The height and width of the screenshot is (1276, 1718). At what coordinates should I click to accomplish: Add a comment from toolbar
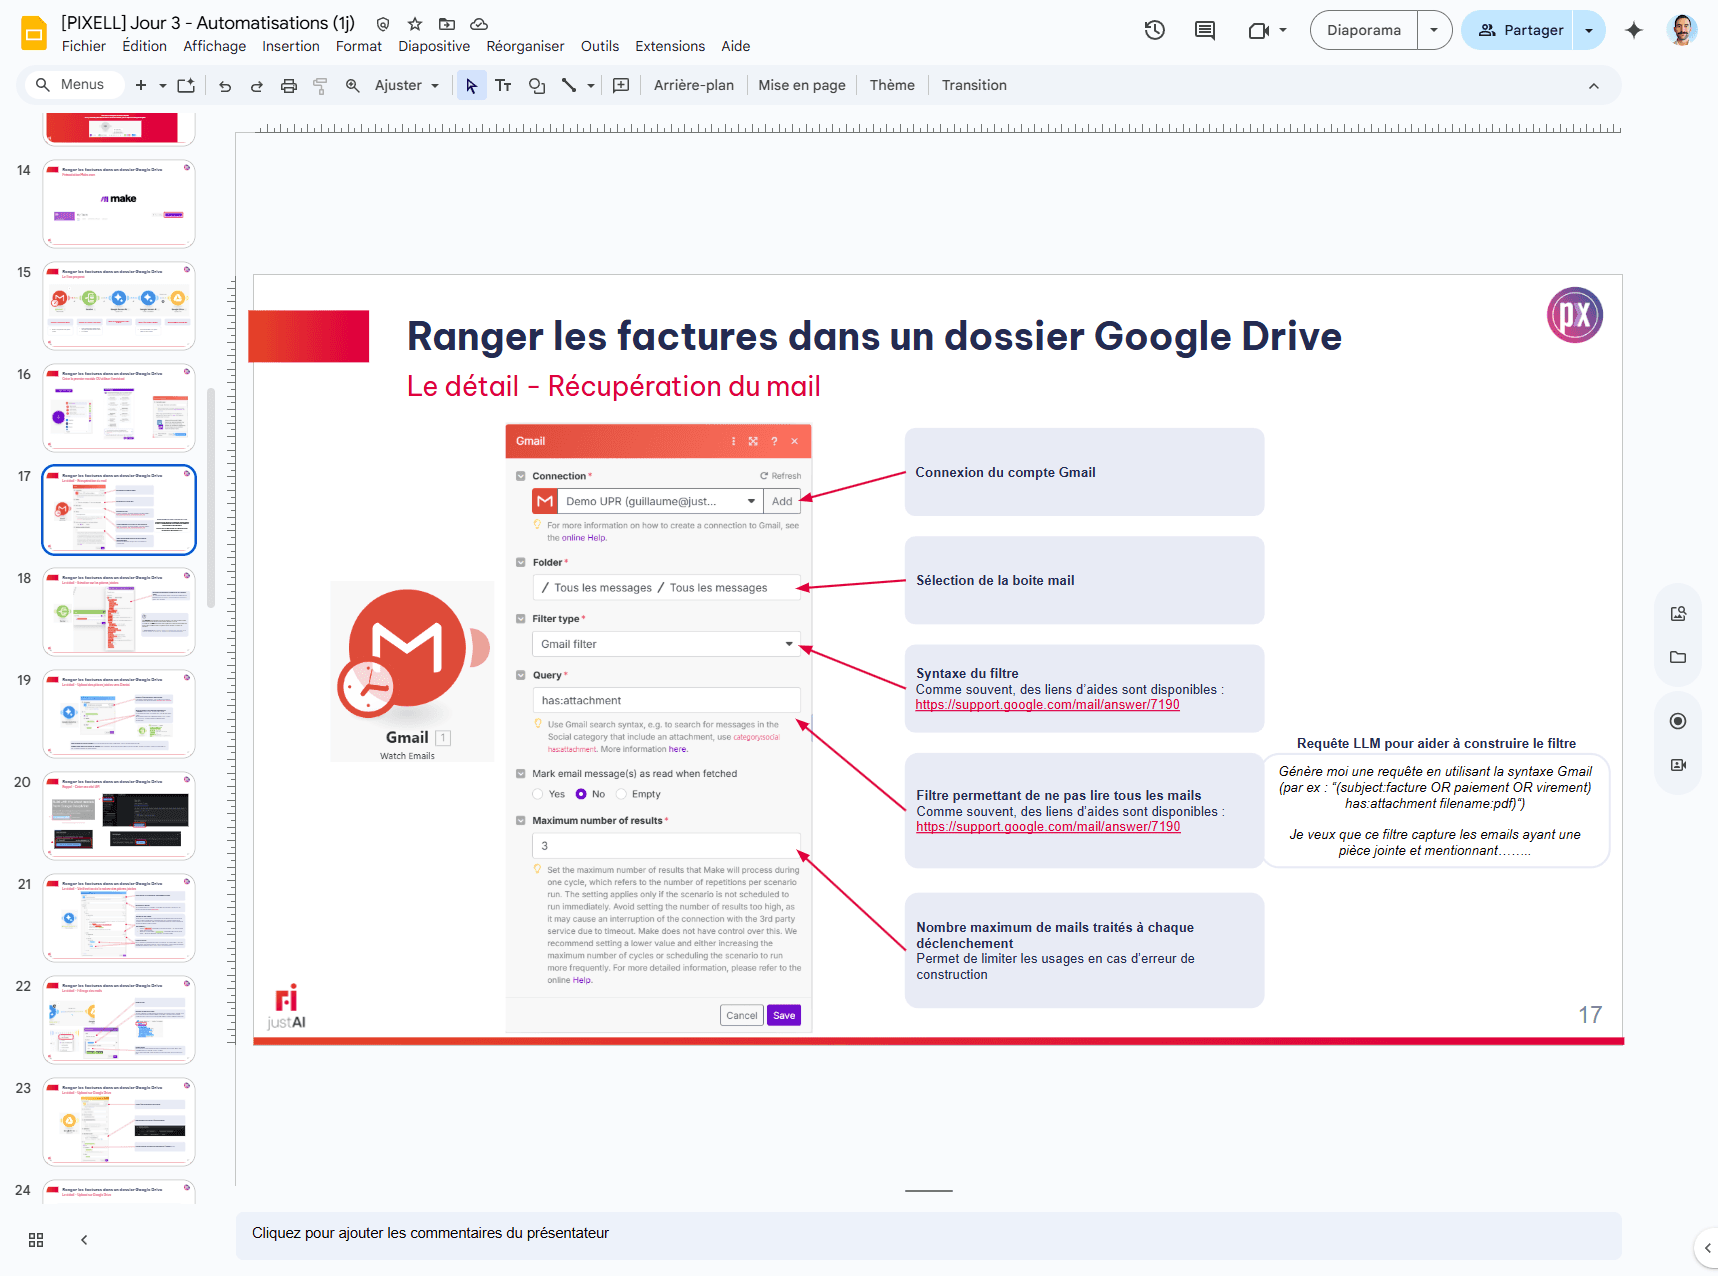[x=621, y=86]
